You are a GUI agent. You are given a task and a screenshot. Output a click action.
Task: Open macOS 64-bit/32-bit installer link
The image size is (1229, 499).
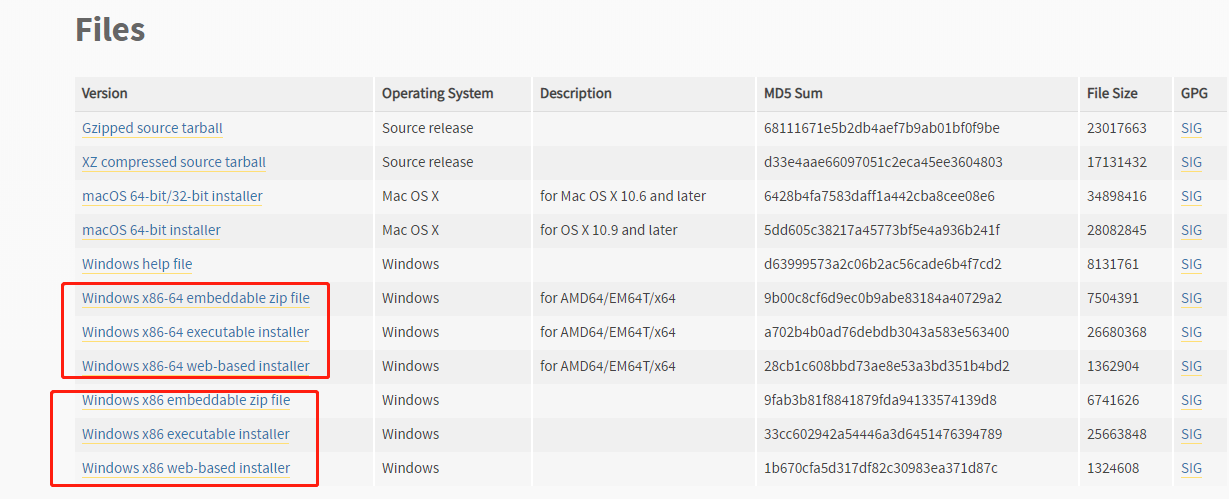pos(172,196)
